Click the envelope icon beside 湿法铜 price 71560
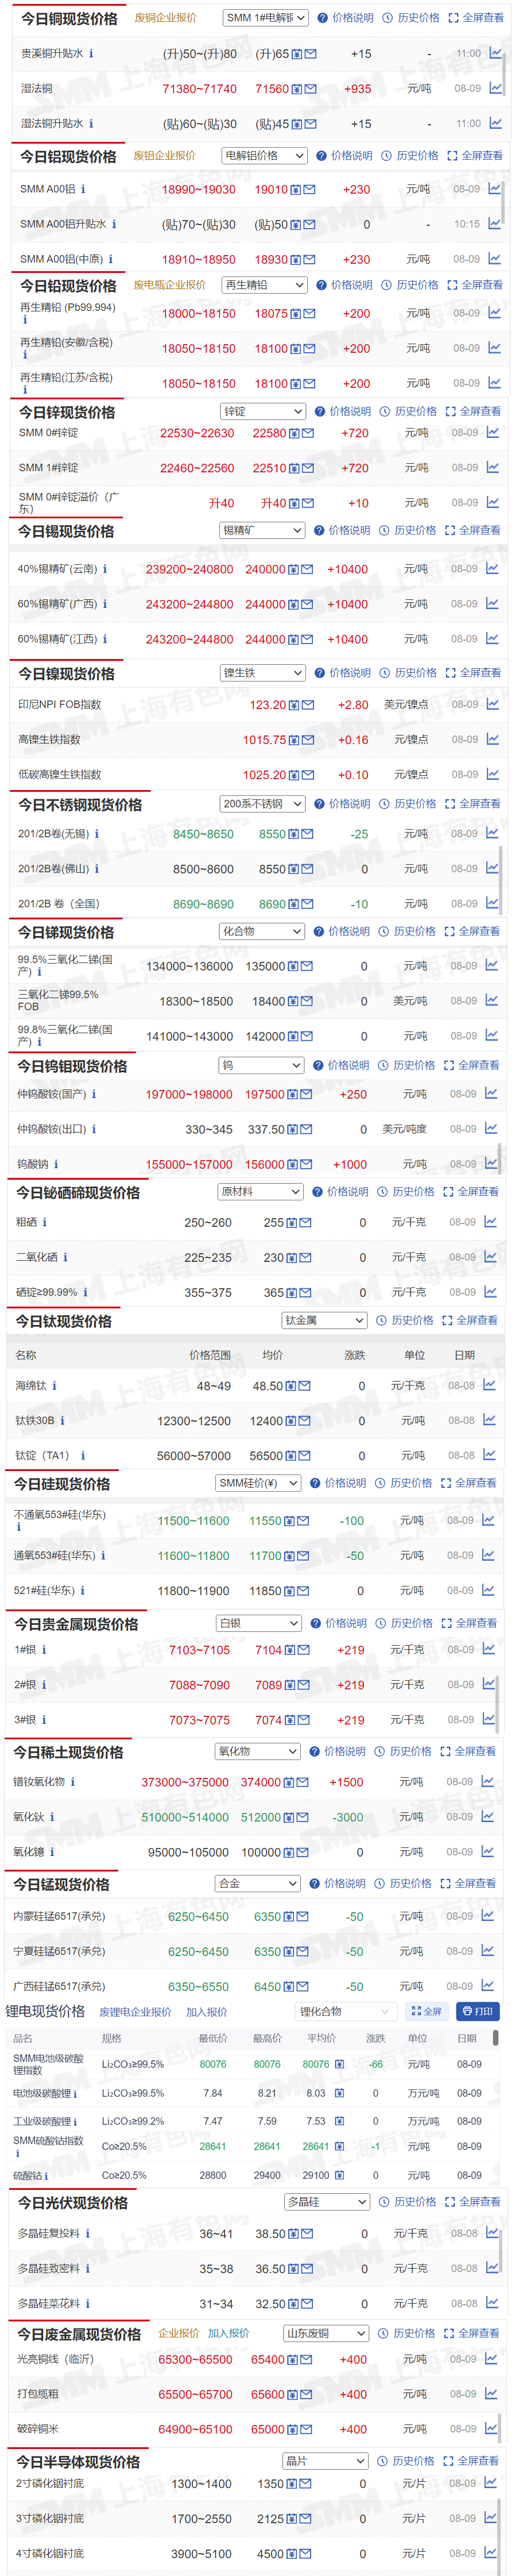The image size is (515, 2576). [310, 89]
